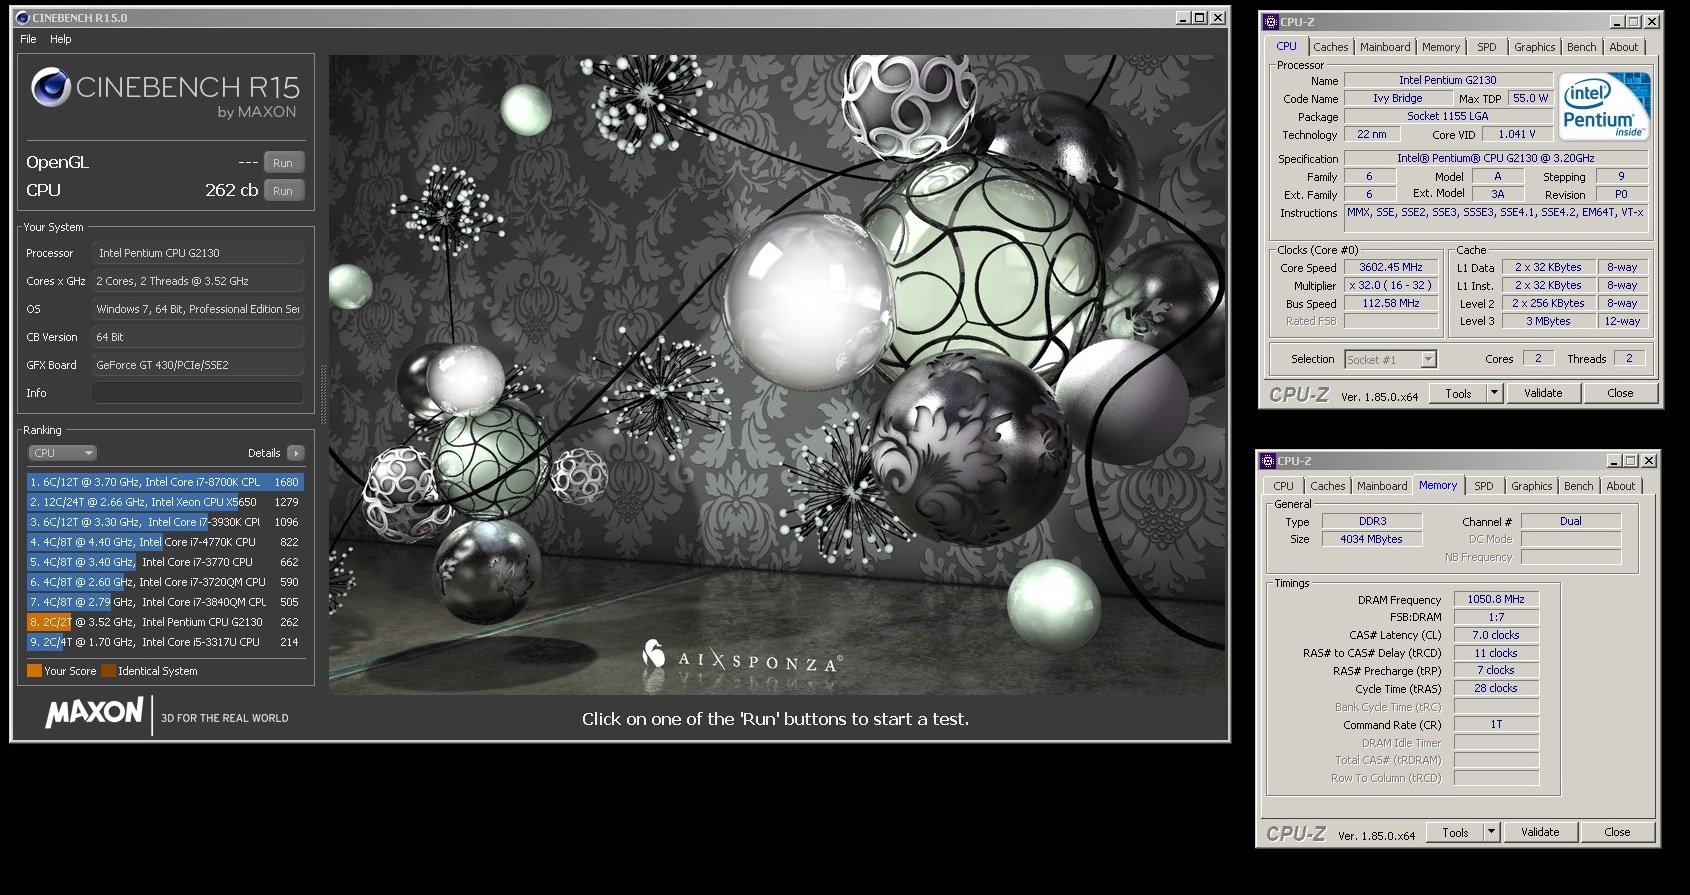The height and width of the screenshot is (895, 1690).
Task: Click Tools button in top CPU-Z window
Action: pos(1458,394)
